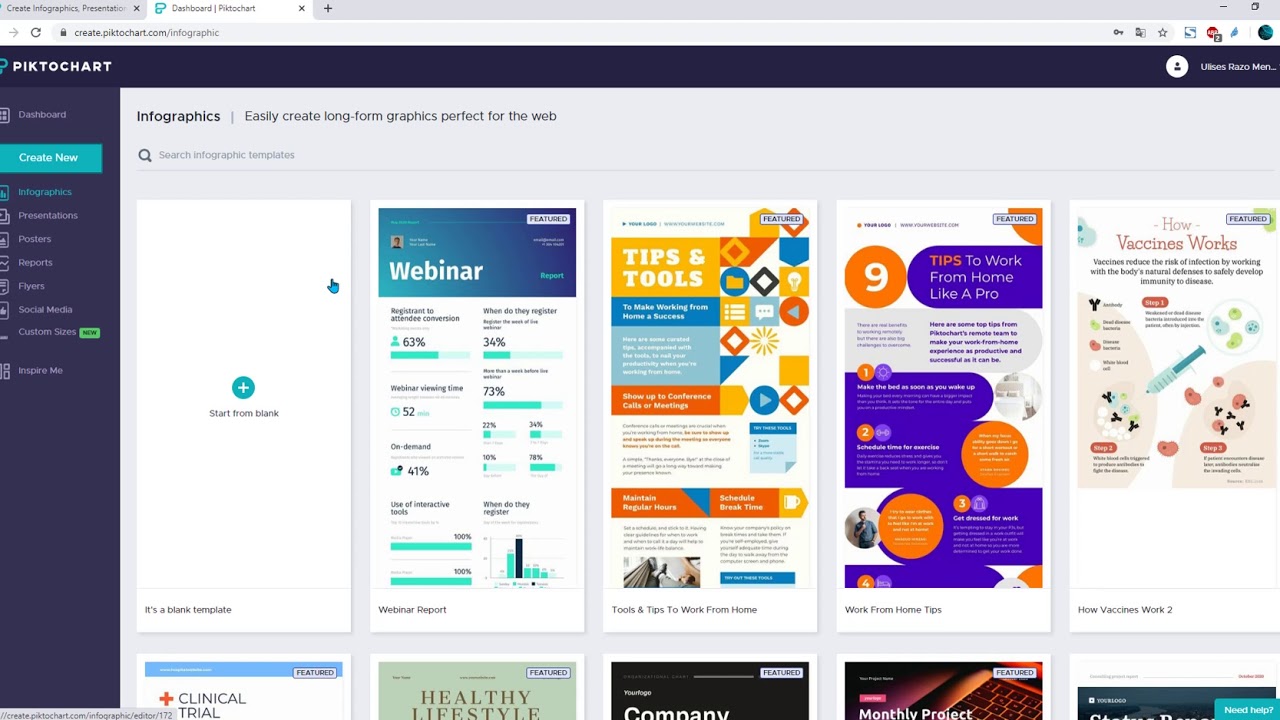Viewport: 1280px width, 720px height.
Task: Click the search magnifier icon
Action: tap(145, 155)
